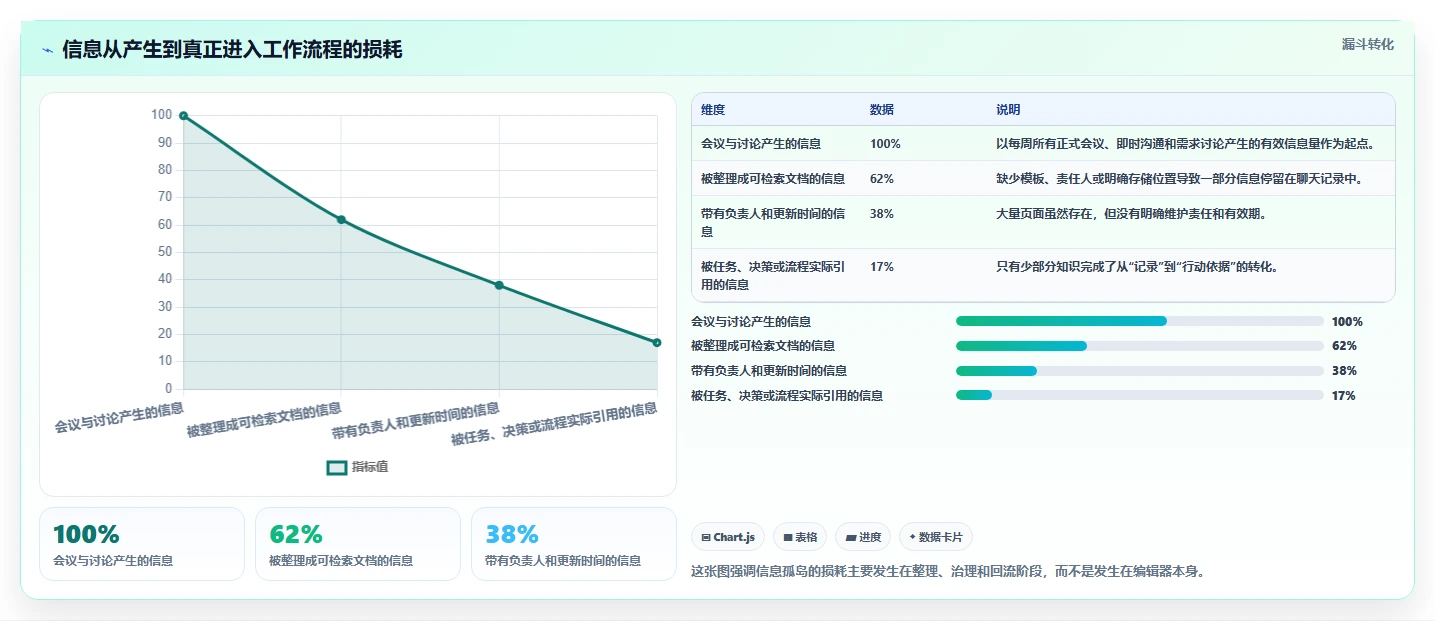Click the x-axis label 带有负责人和更新时间的信息 on the chart
1435x621 pixels.
click(x=416, y=422)
